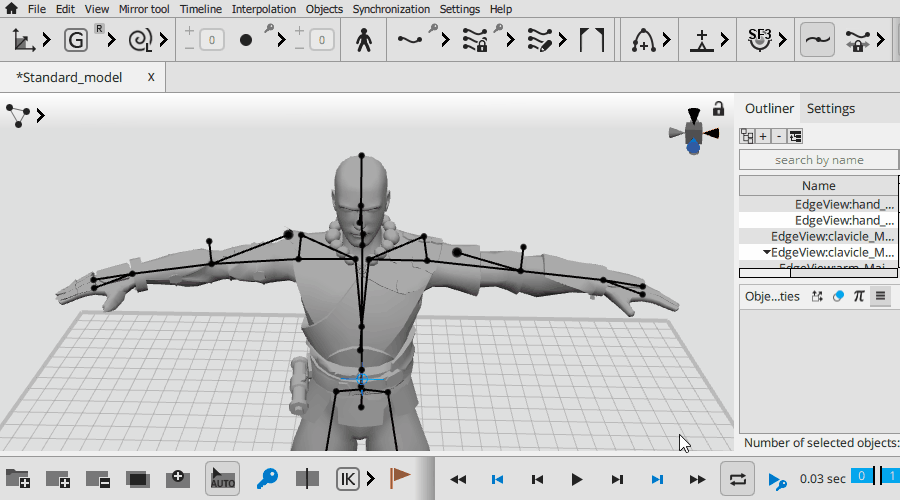Toggle the loop playback button
This screenshot has width=900, height=500.
pos(737,479)
